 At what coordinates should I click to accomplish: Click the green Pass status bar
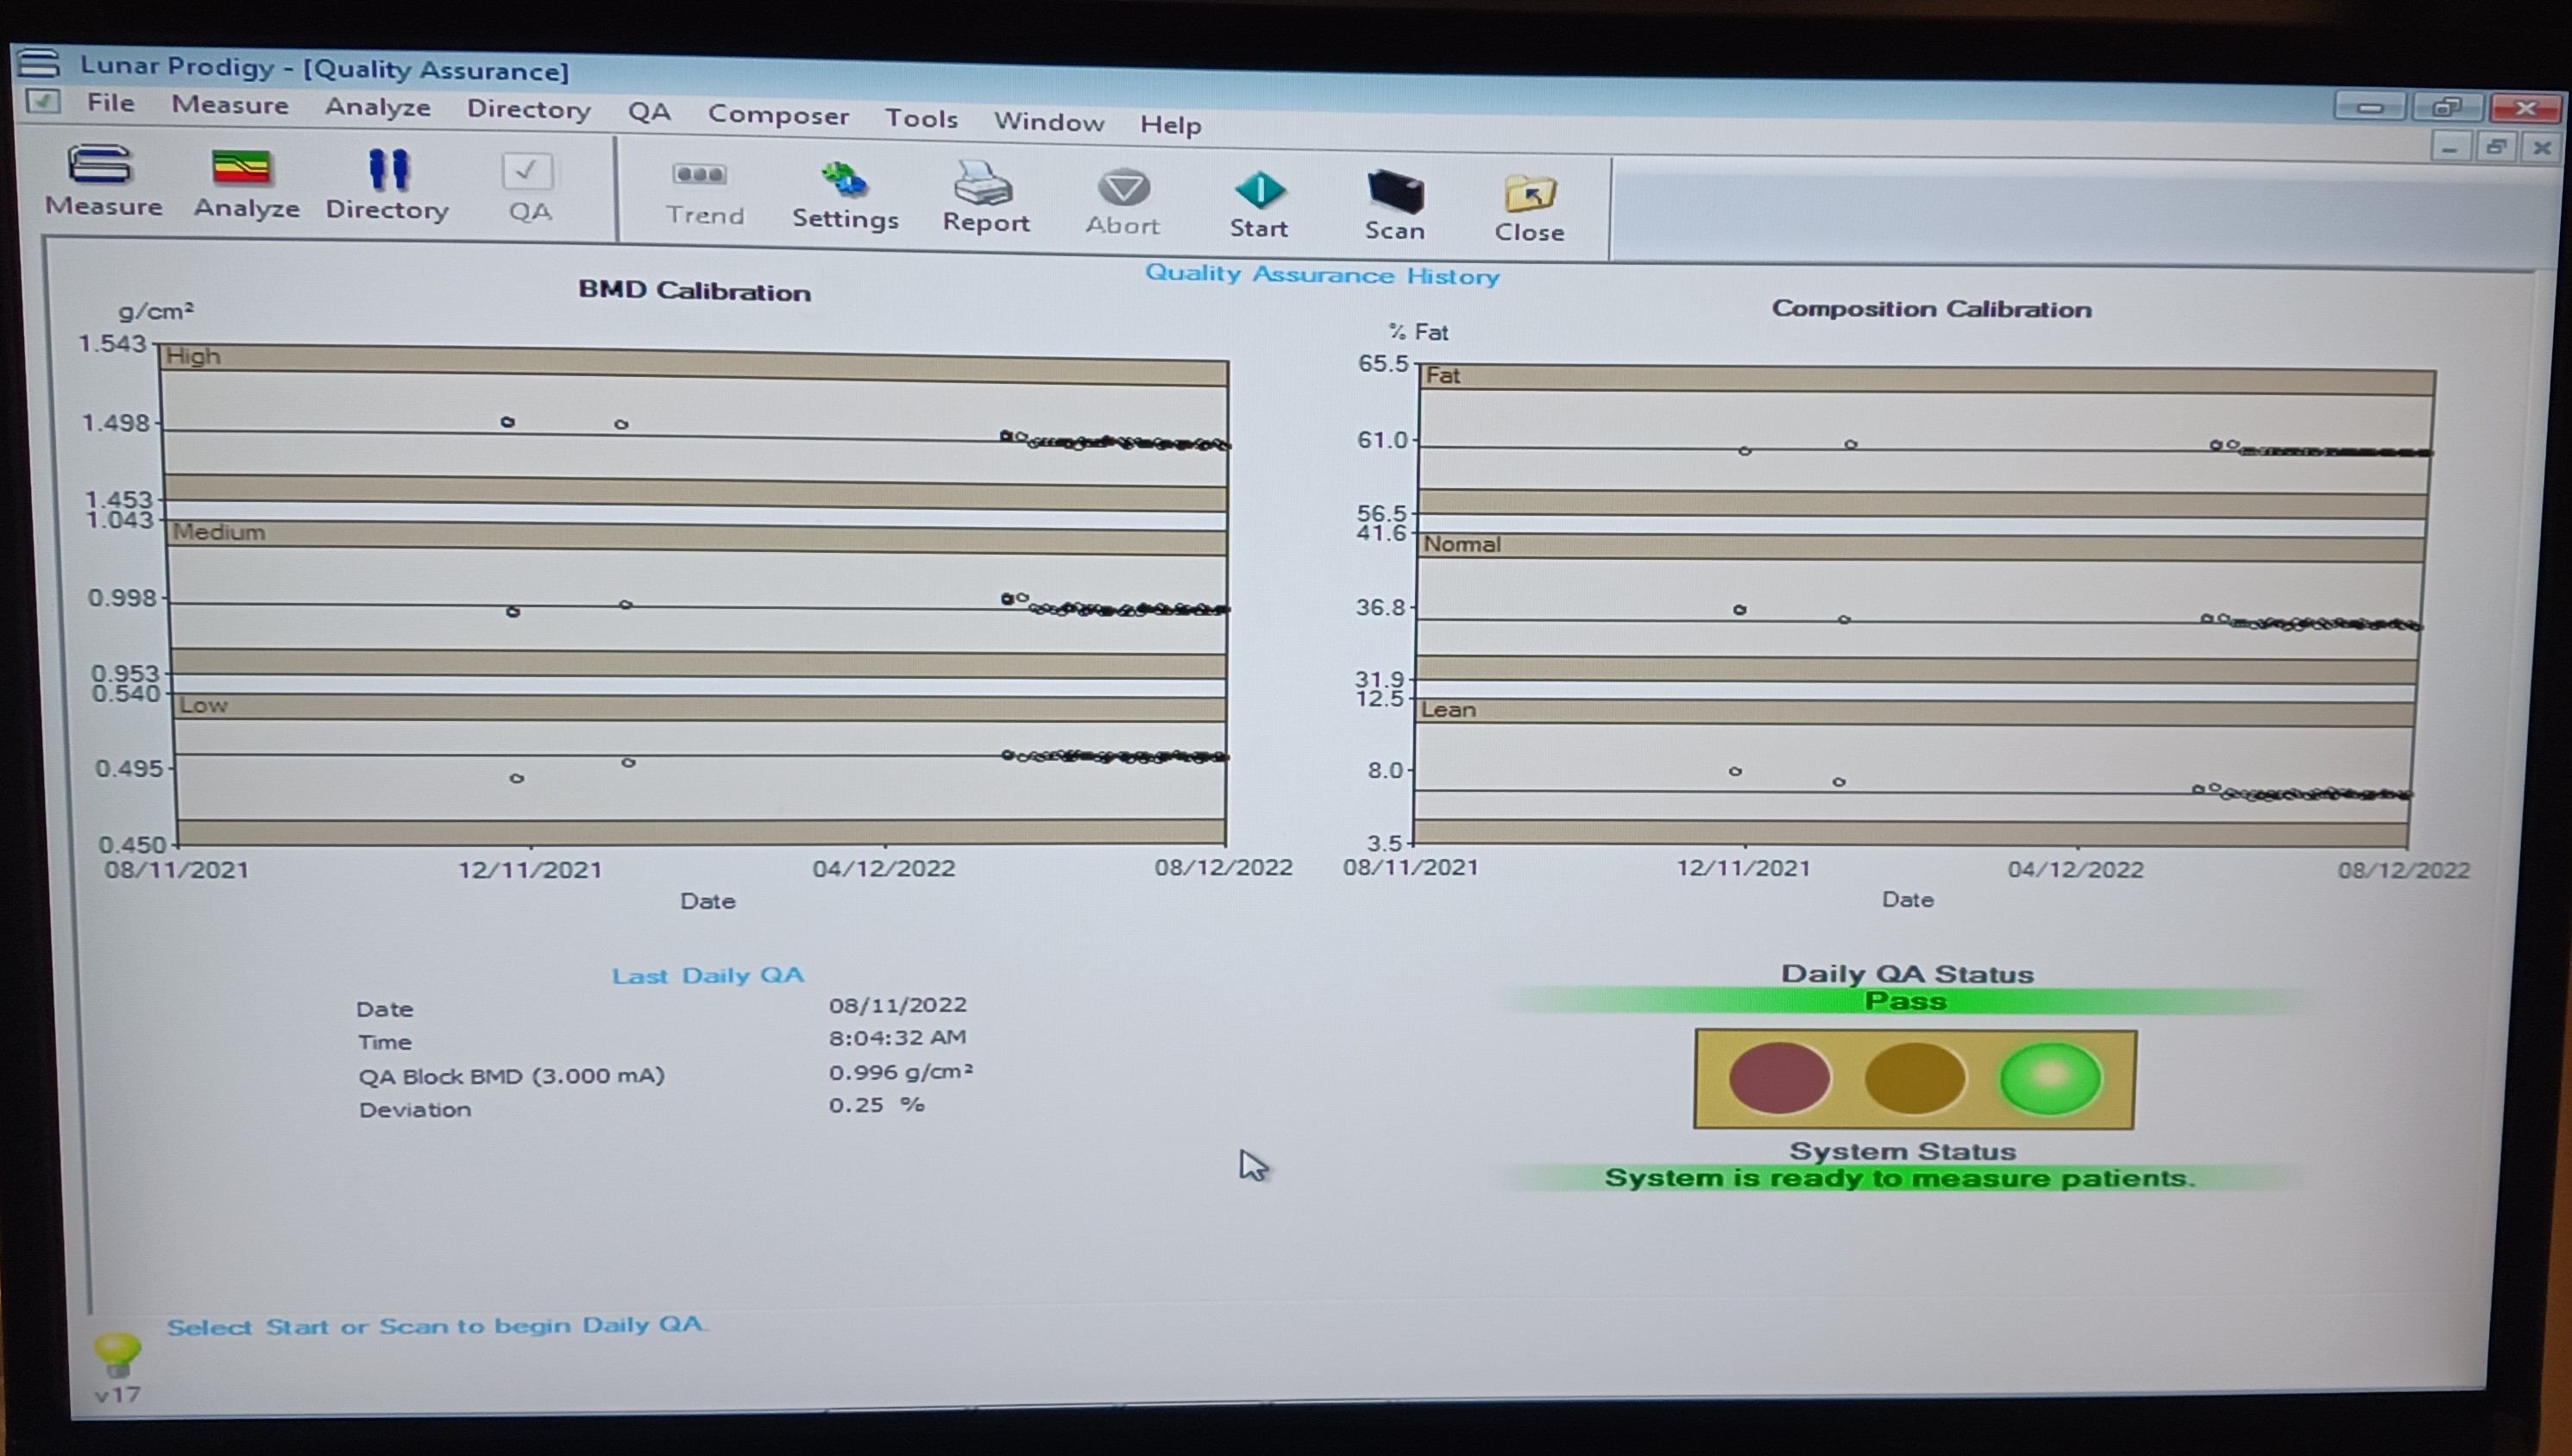pos(1905,1001)
